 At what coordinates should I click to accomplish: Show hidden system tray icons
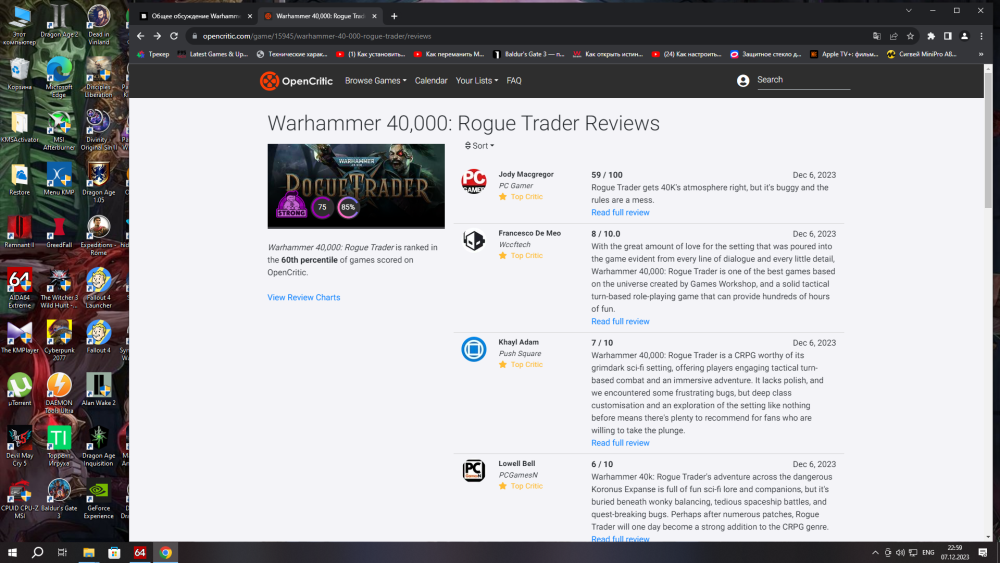(x=875, y=552)
